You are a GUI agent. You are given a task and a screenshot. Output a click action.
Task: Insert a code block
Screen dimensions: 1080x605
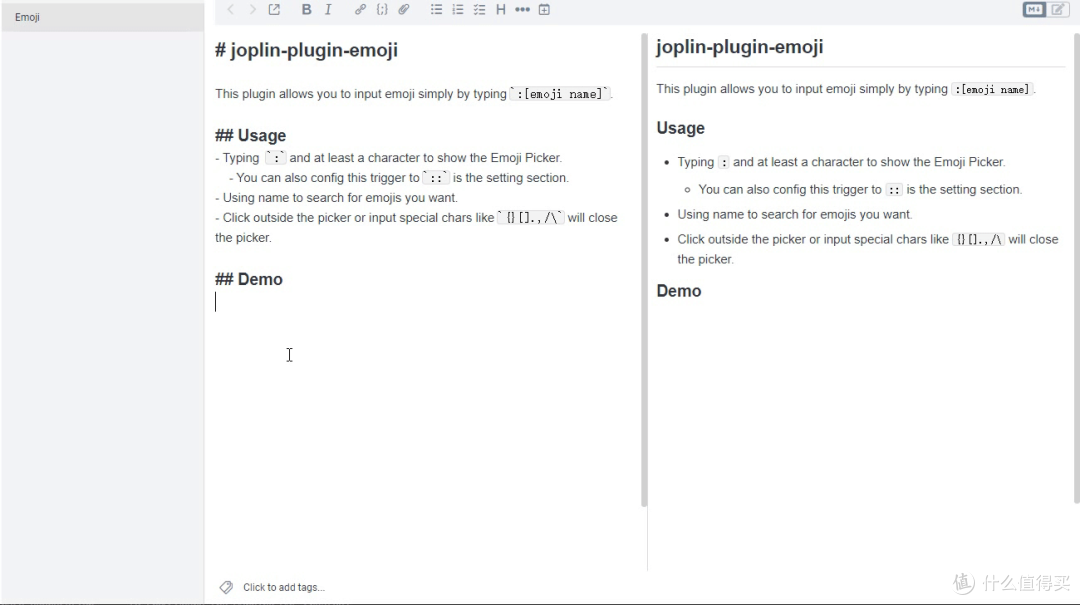[382, 10]
